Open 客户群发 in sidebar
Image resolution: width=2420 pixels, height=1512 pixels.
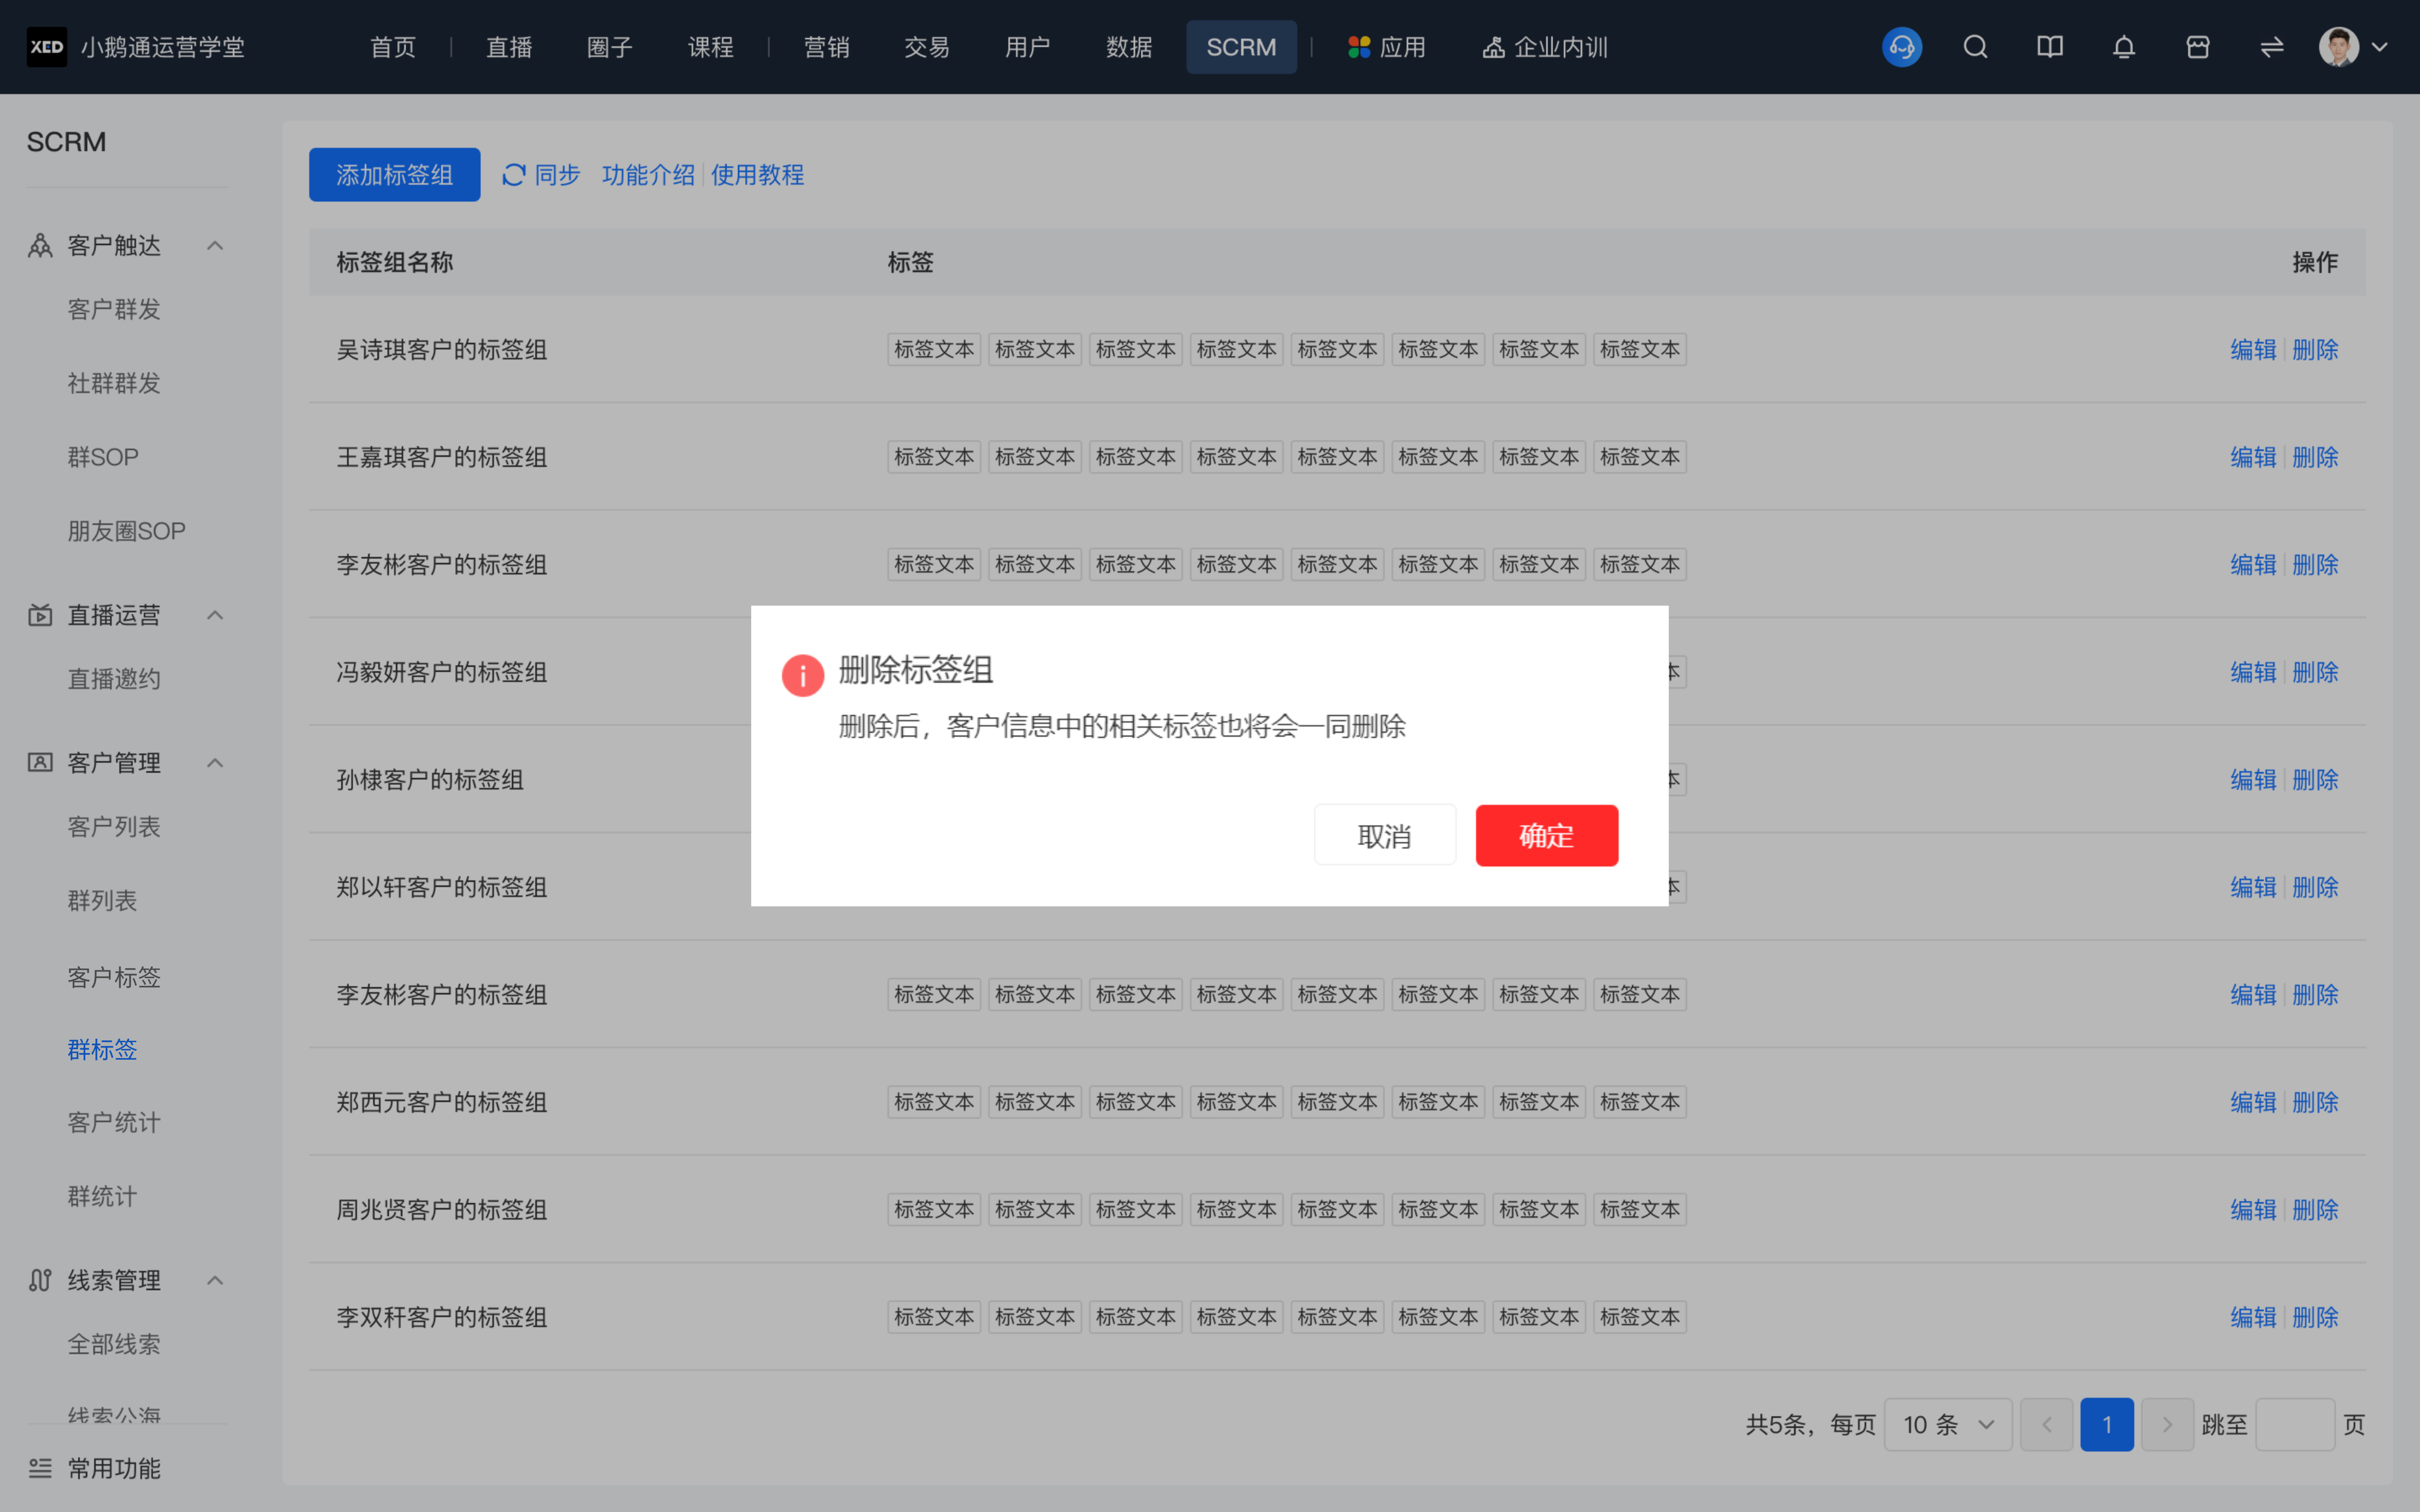pyautogui.click(x=114, y=309)
